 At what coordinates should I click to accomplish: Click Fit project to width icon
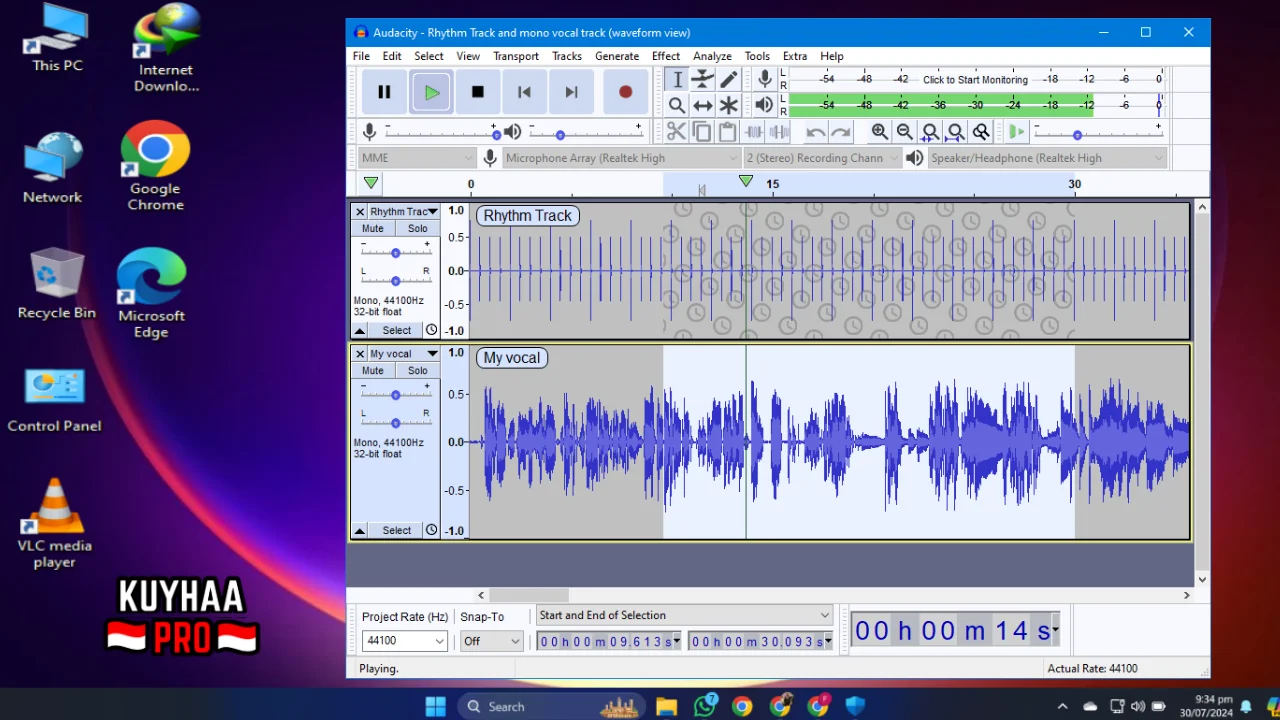[x=956, y=132]
